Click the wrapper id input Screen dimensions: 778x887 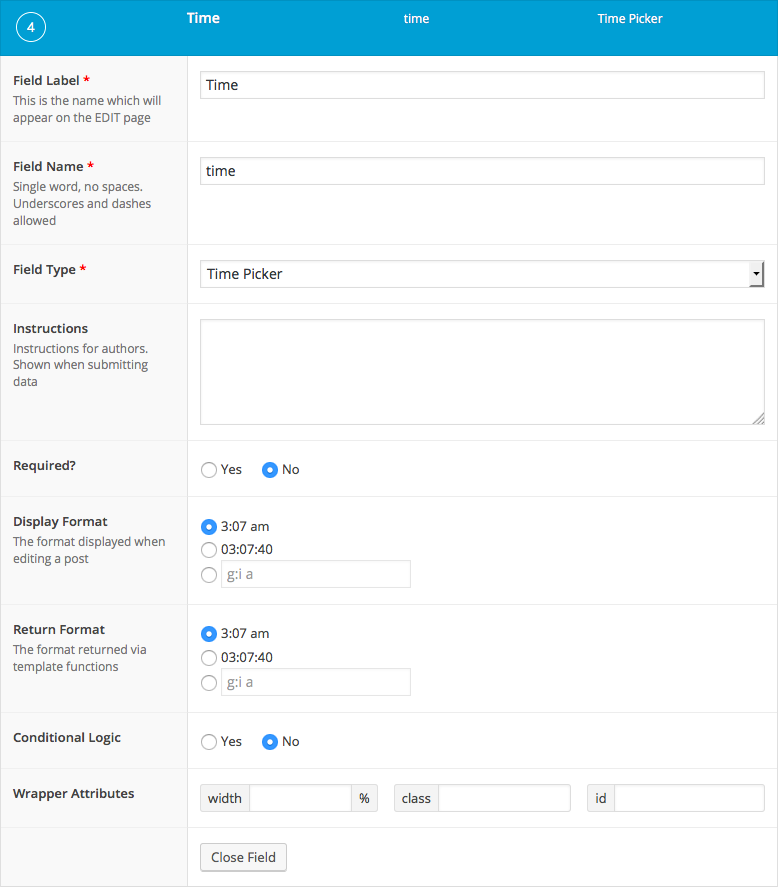pos(689,798)
